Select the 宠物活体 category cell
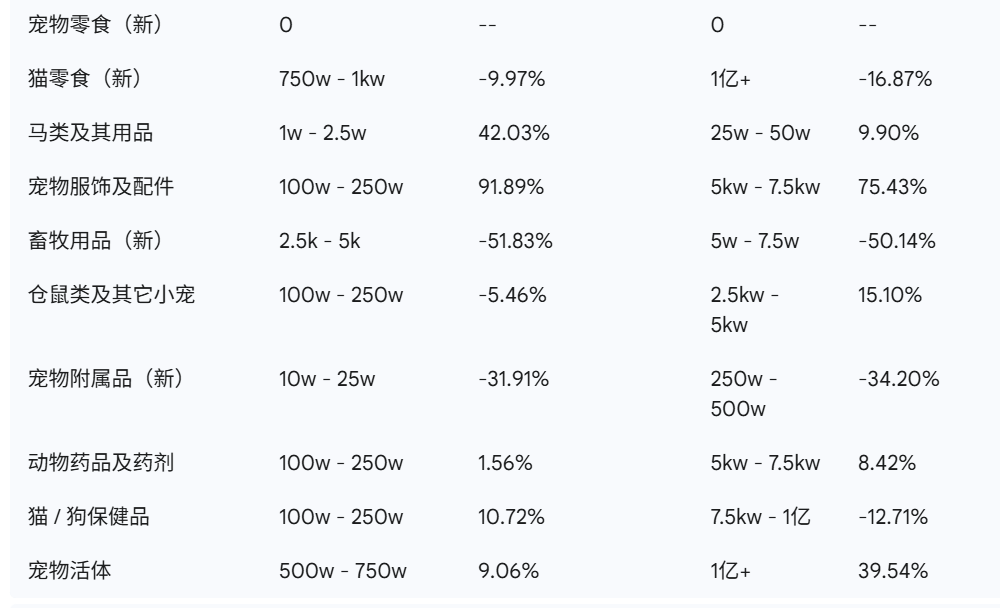 coord(68,571)
